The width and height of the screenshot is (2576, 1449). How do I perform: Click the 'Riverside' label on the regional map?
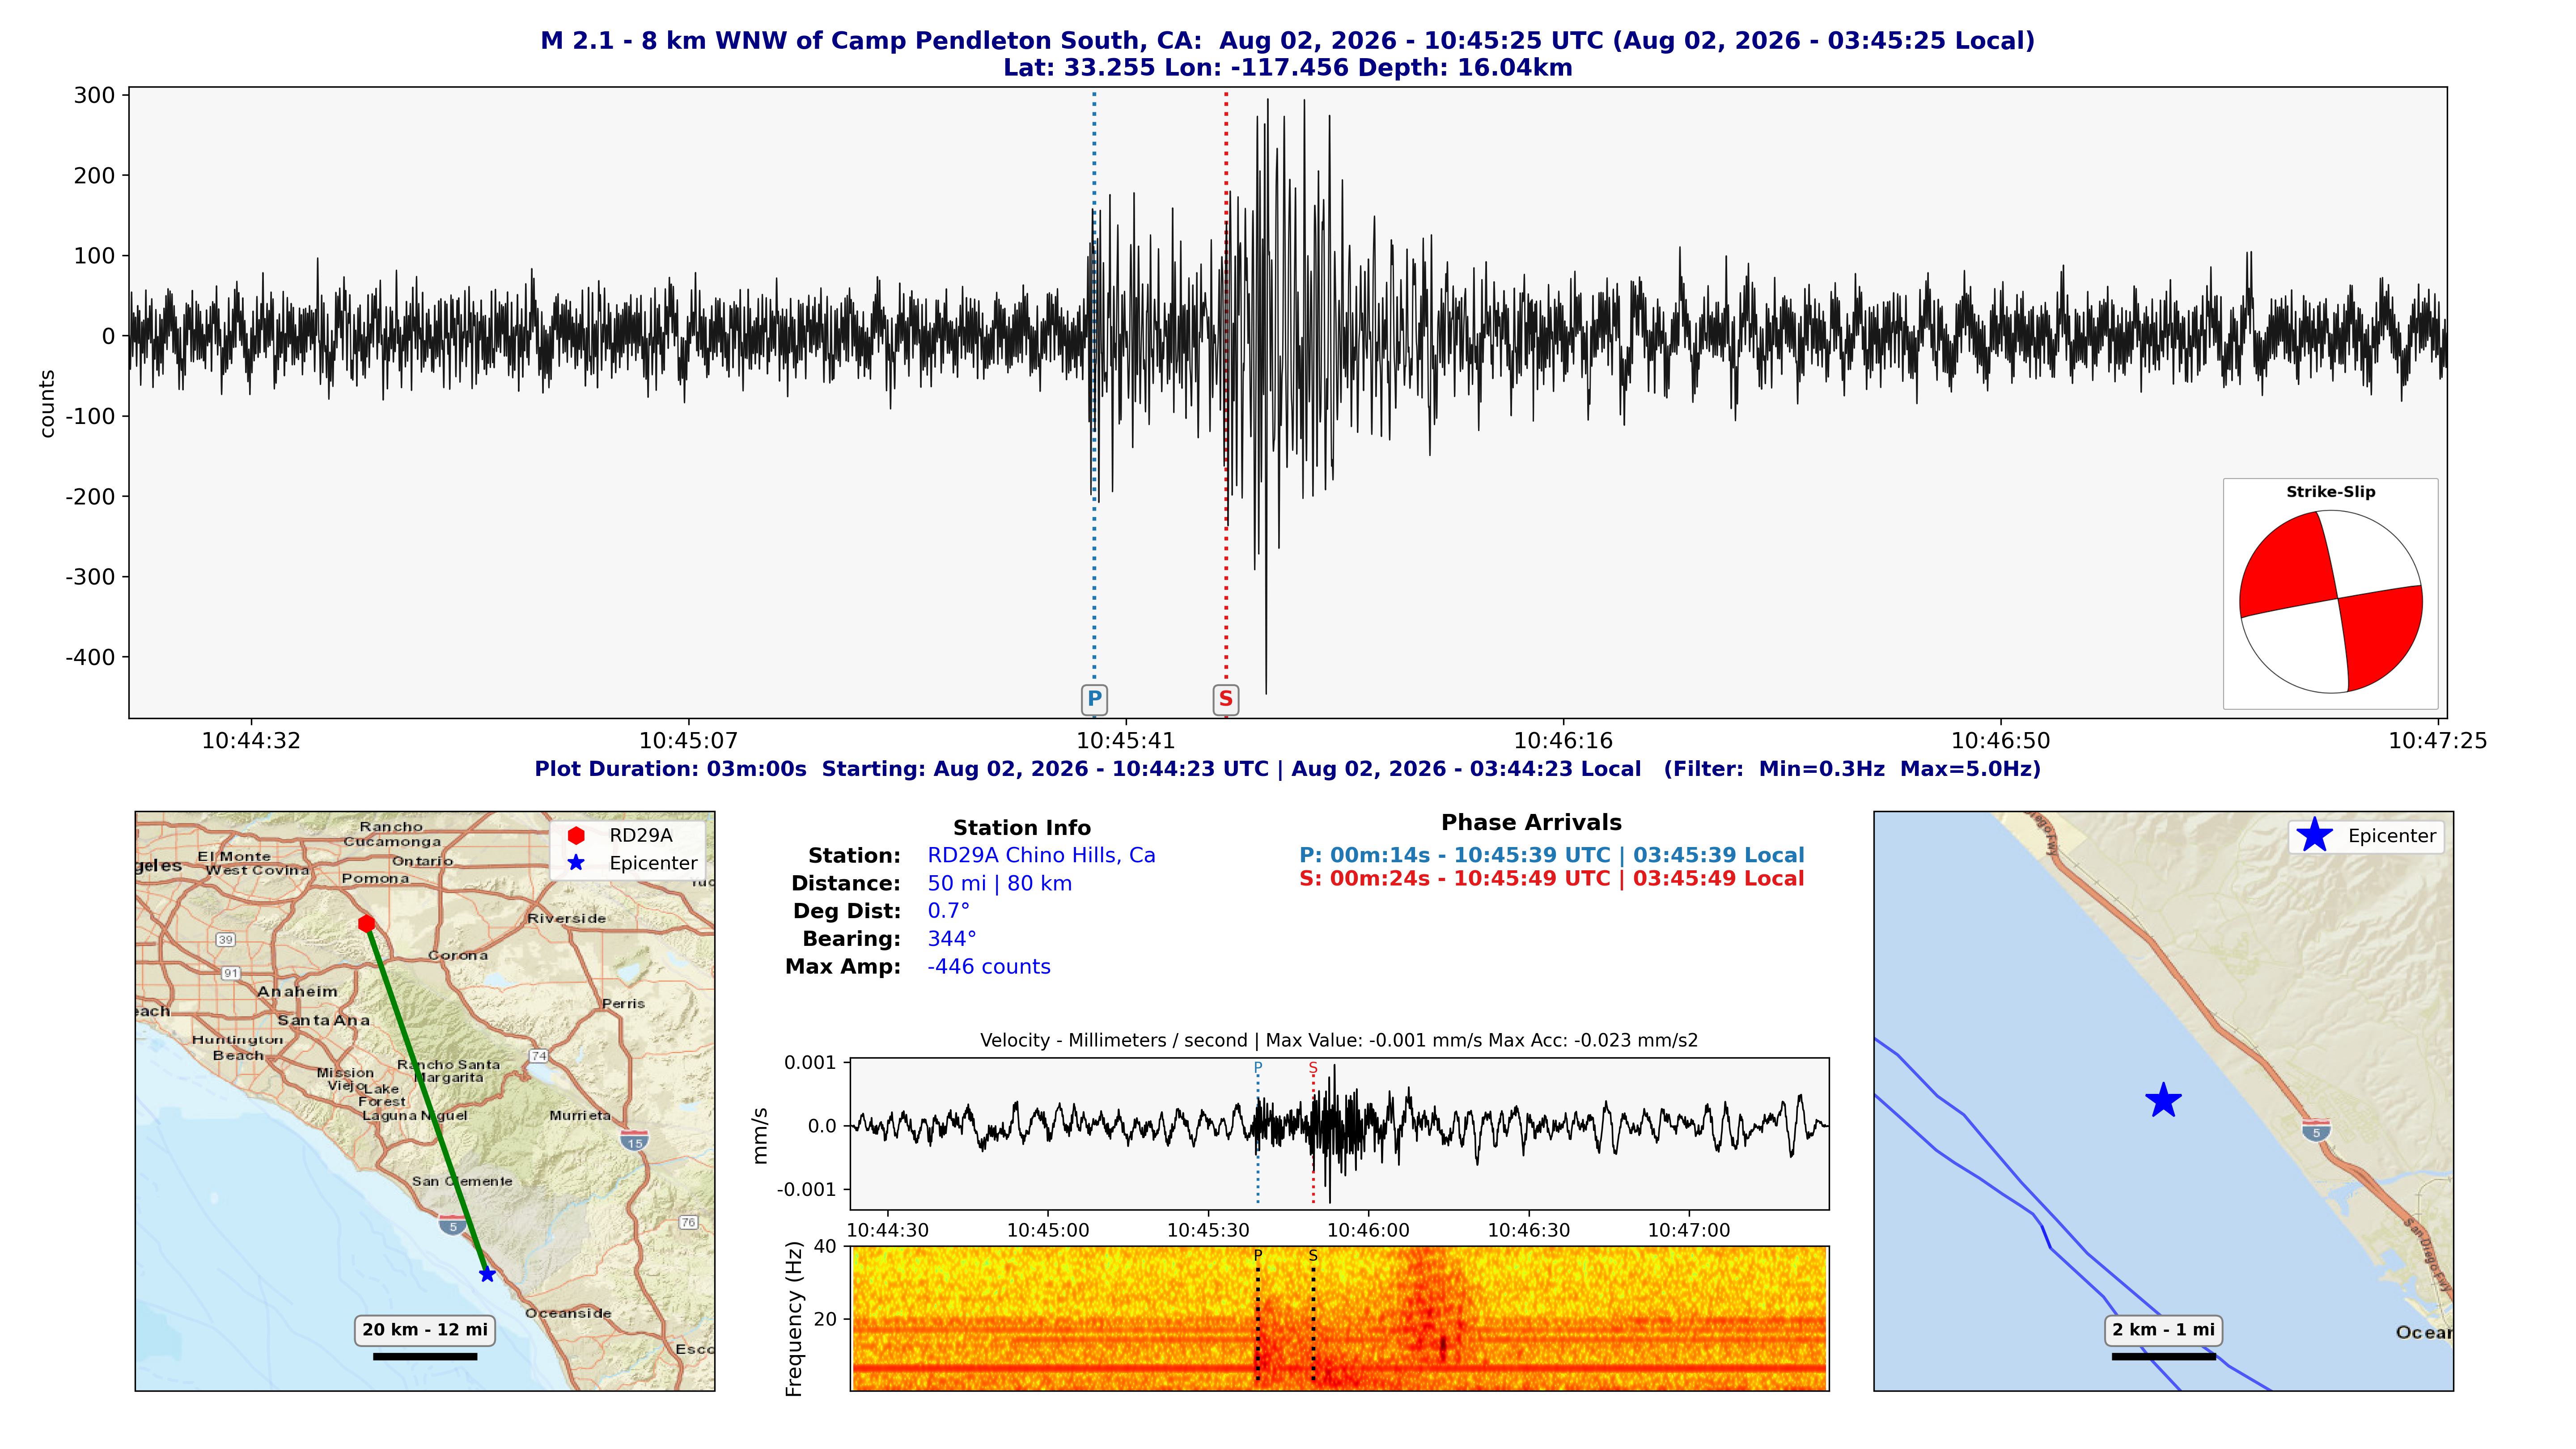coord(567,918)
